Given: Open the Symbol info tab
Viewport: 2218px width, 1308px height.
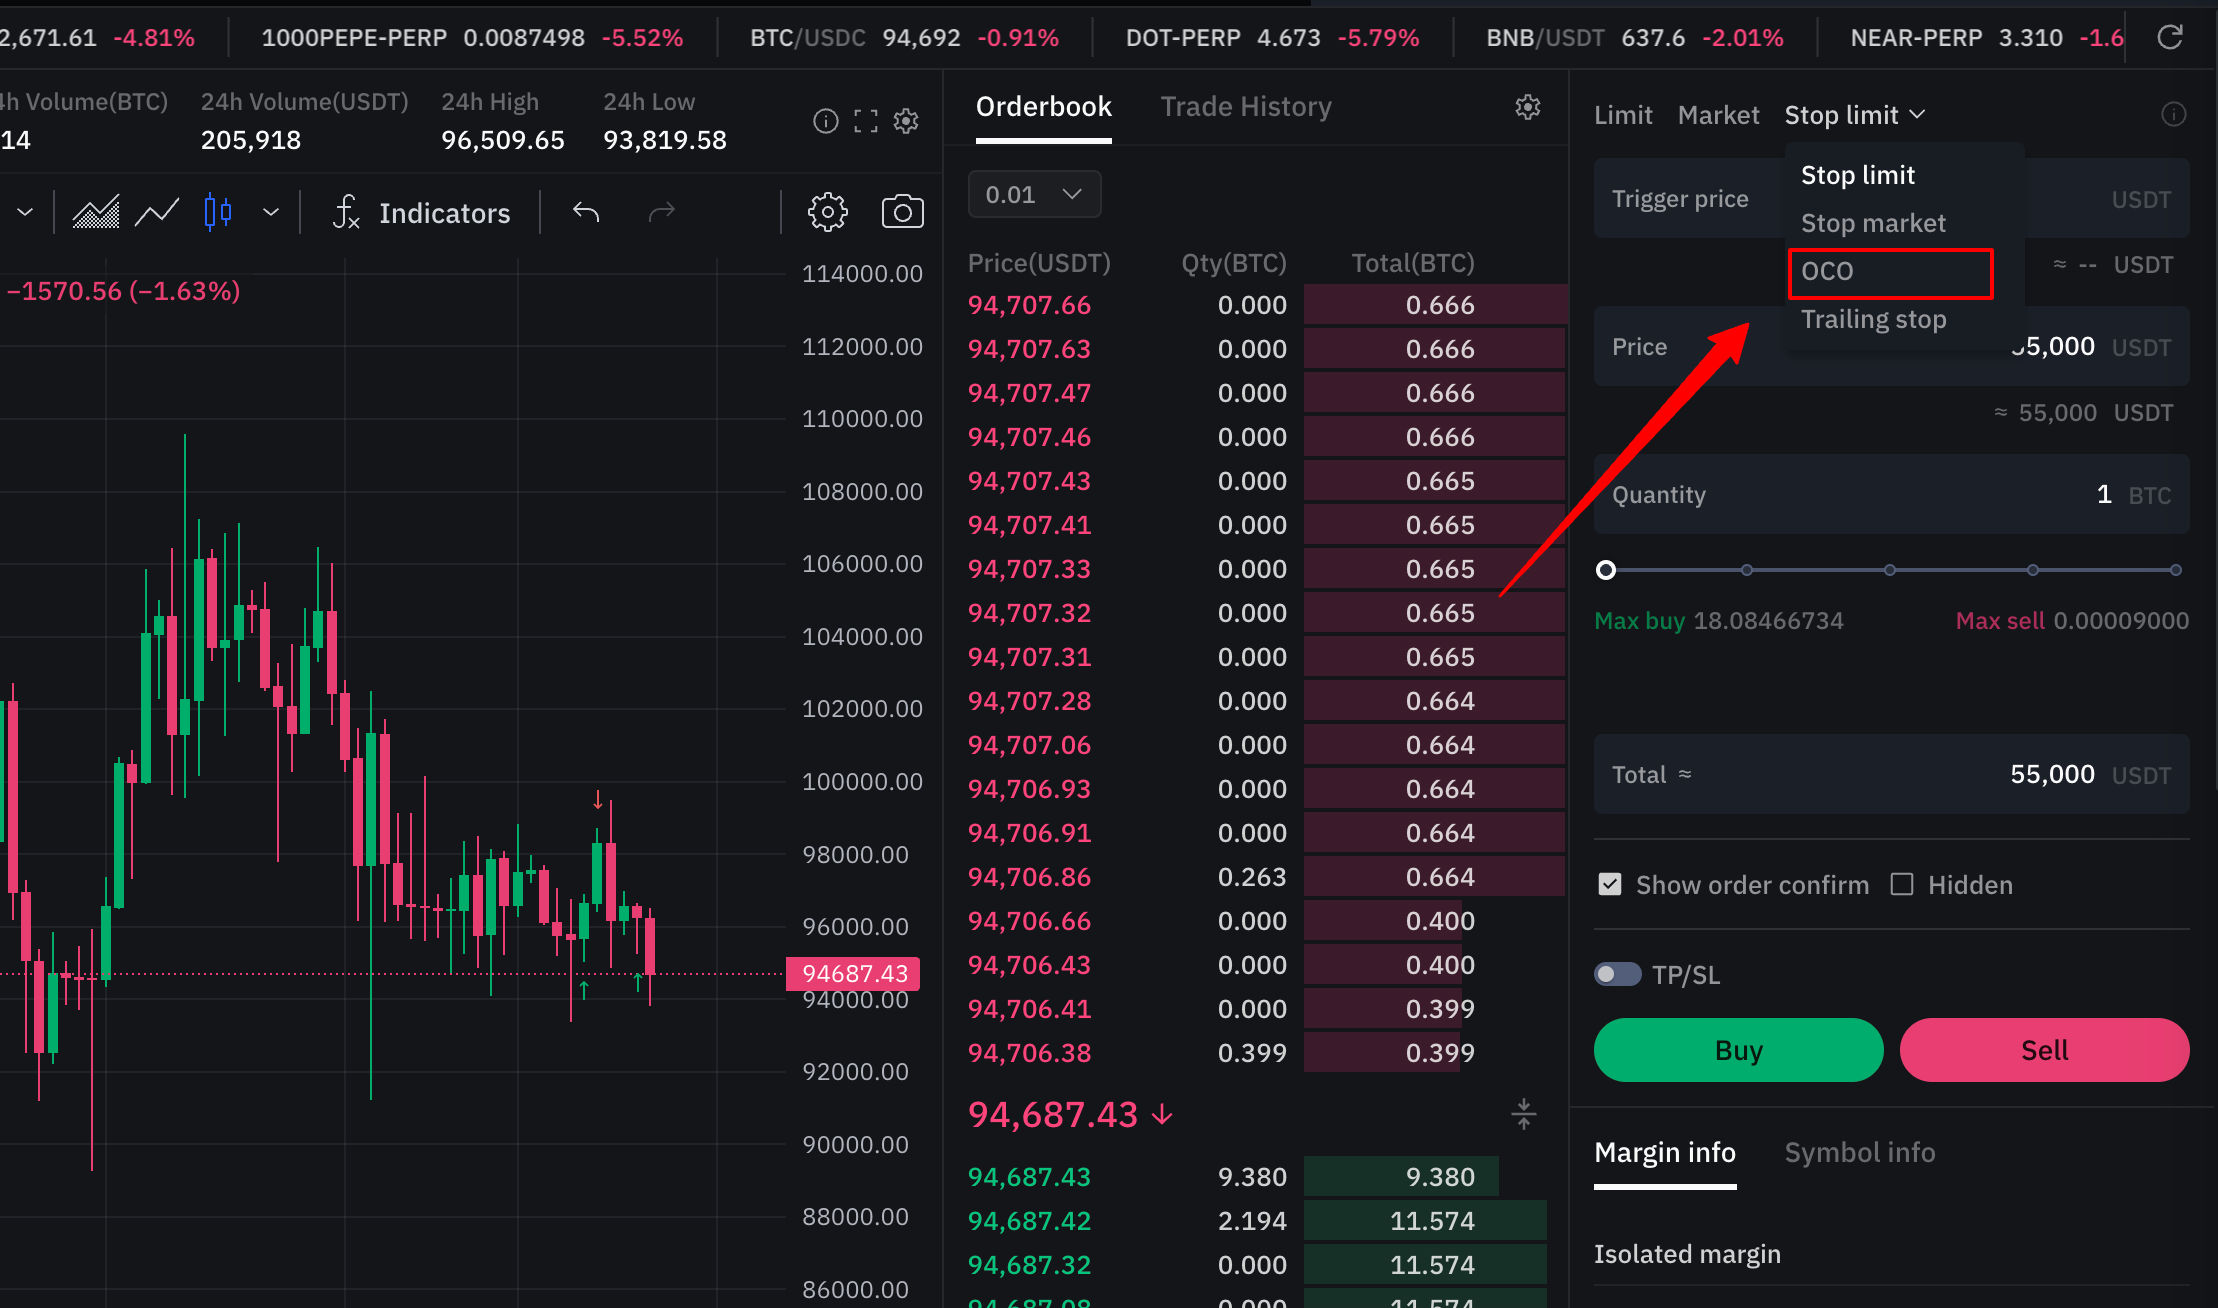Looking at the screenshot, I should click(1860, 1153).
